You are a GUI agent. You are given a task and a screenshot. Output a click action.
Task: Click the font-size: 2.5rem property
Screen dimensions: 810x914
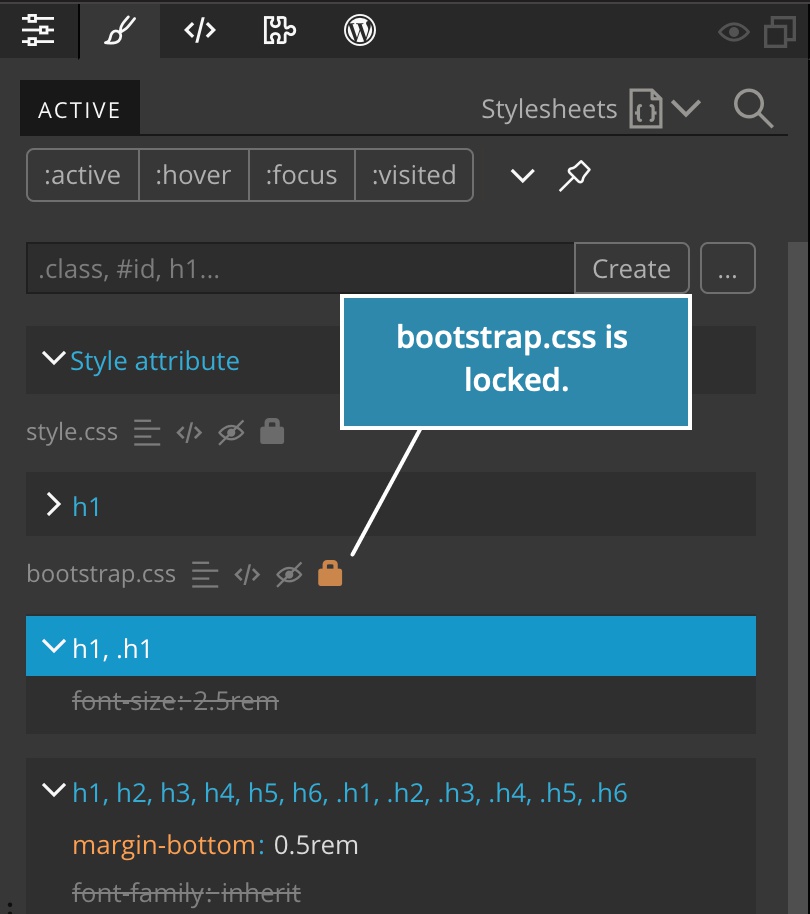175,701
